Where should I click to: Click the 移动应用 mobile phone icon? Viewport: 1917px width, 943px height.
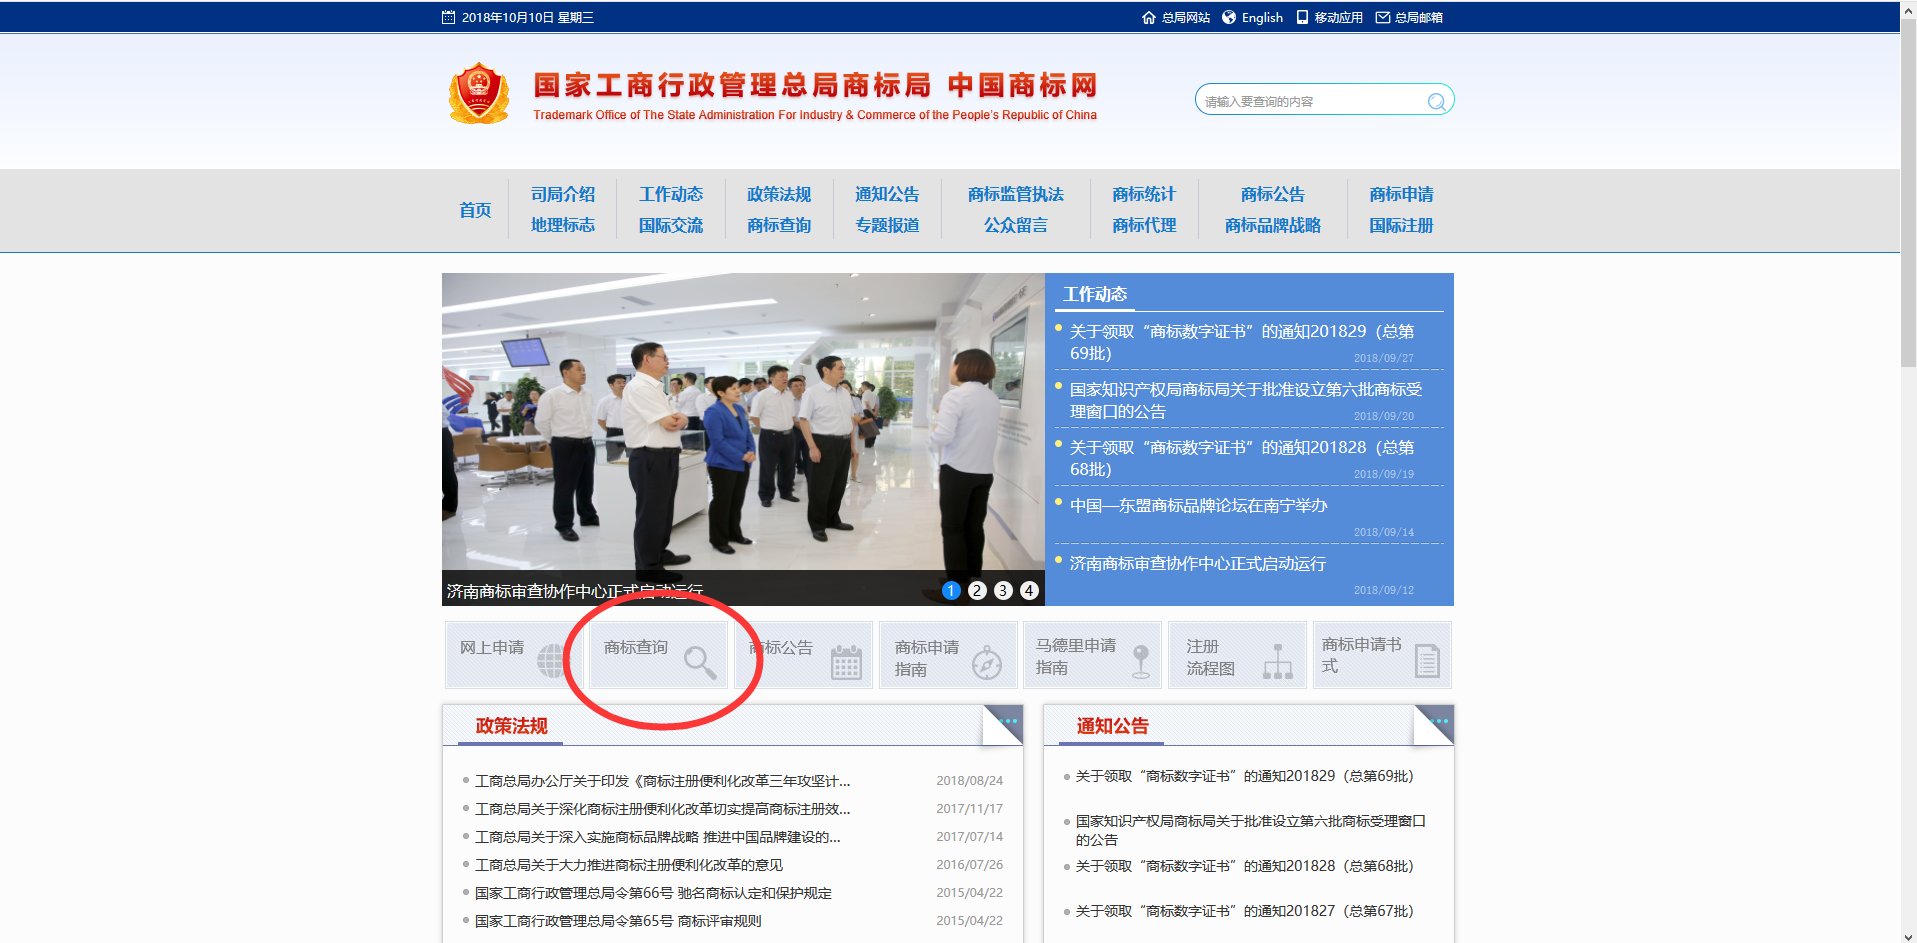click(1301, 17)
